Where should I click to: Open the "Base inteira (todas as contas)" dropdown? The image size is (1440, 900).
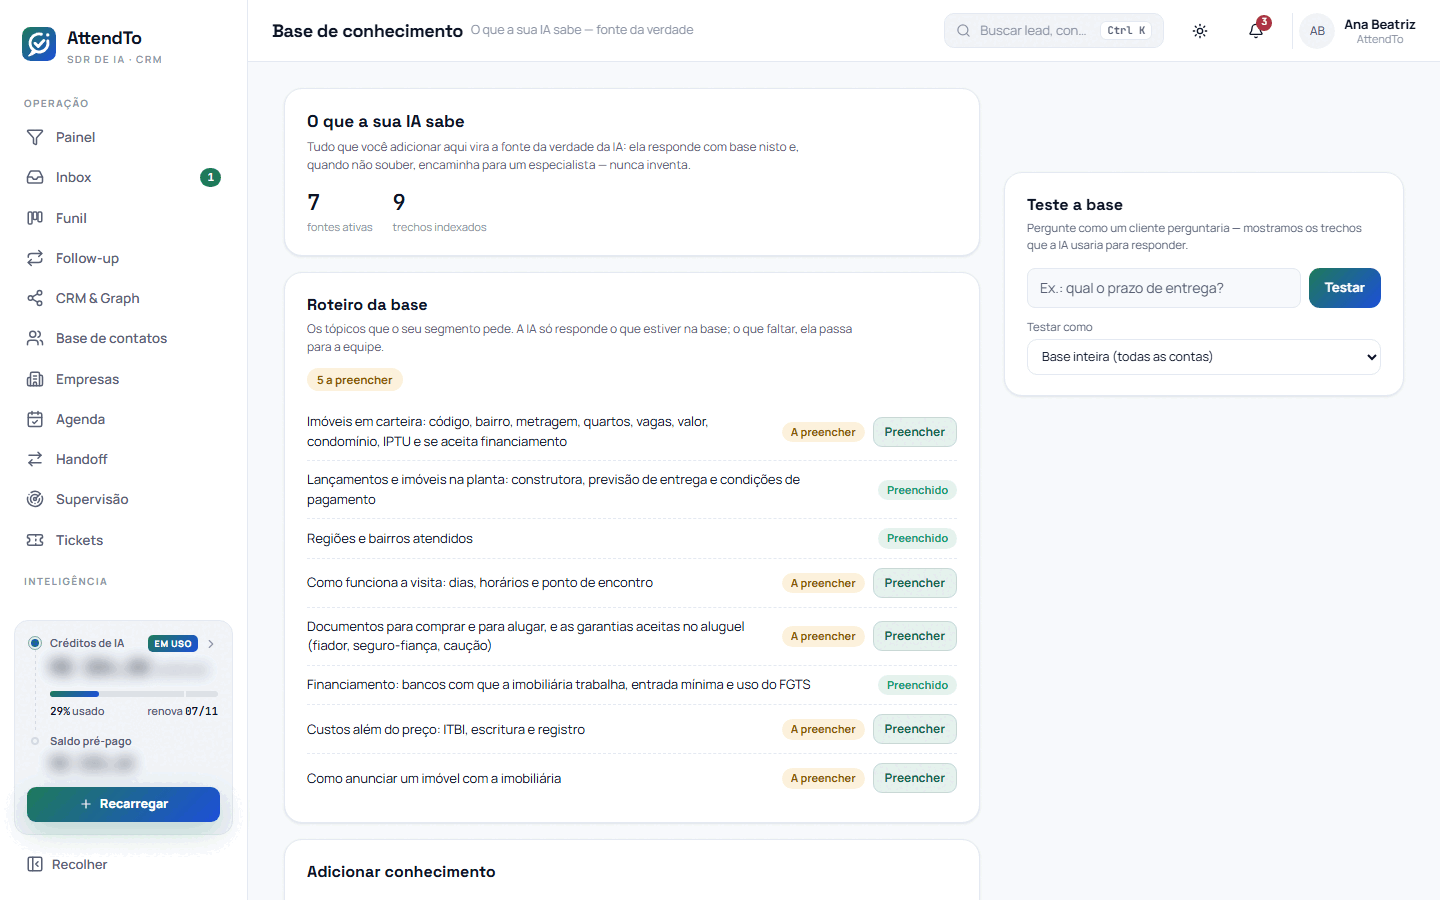point(1204,357)
